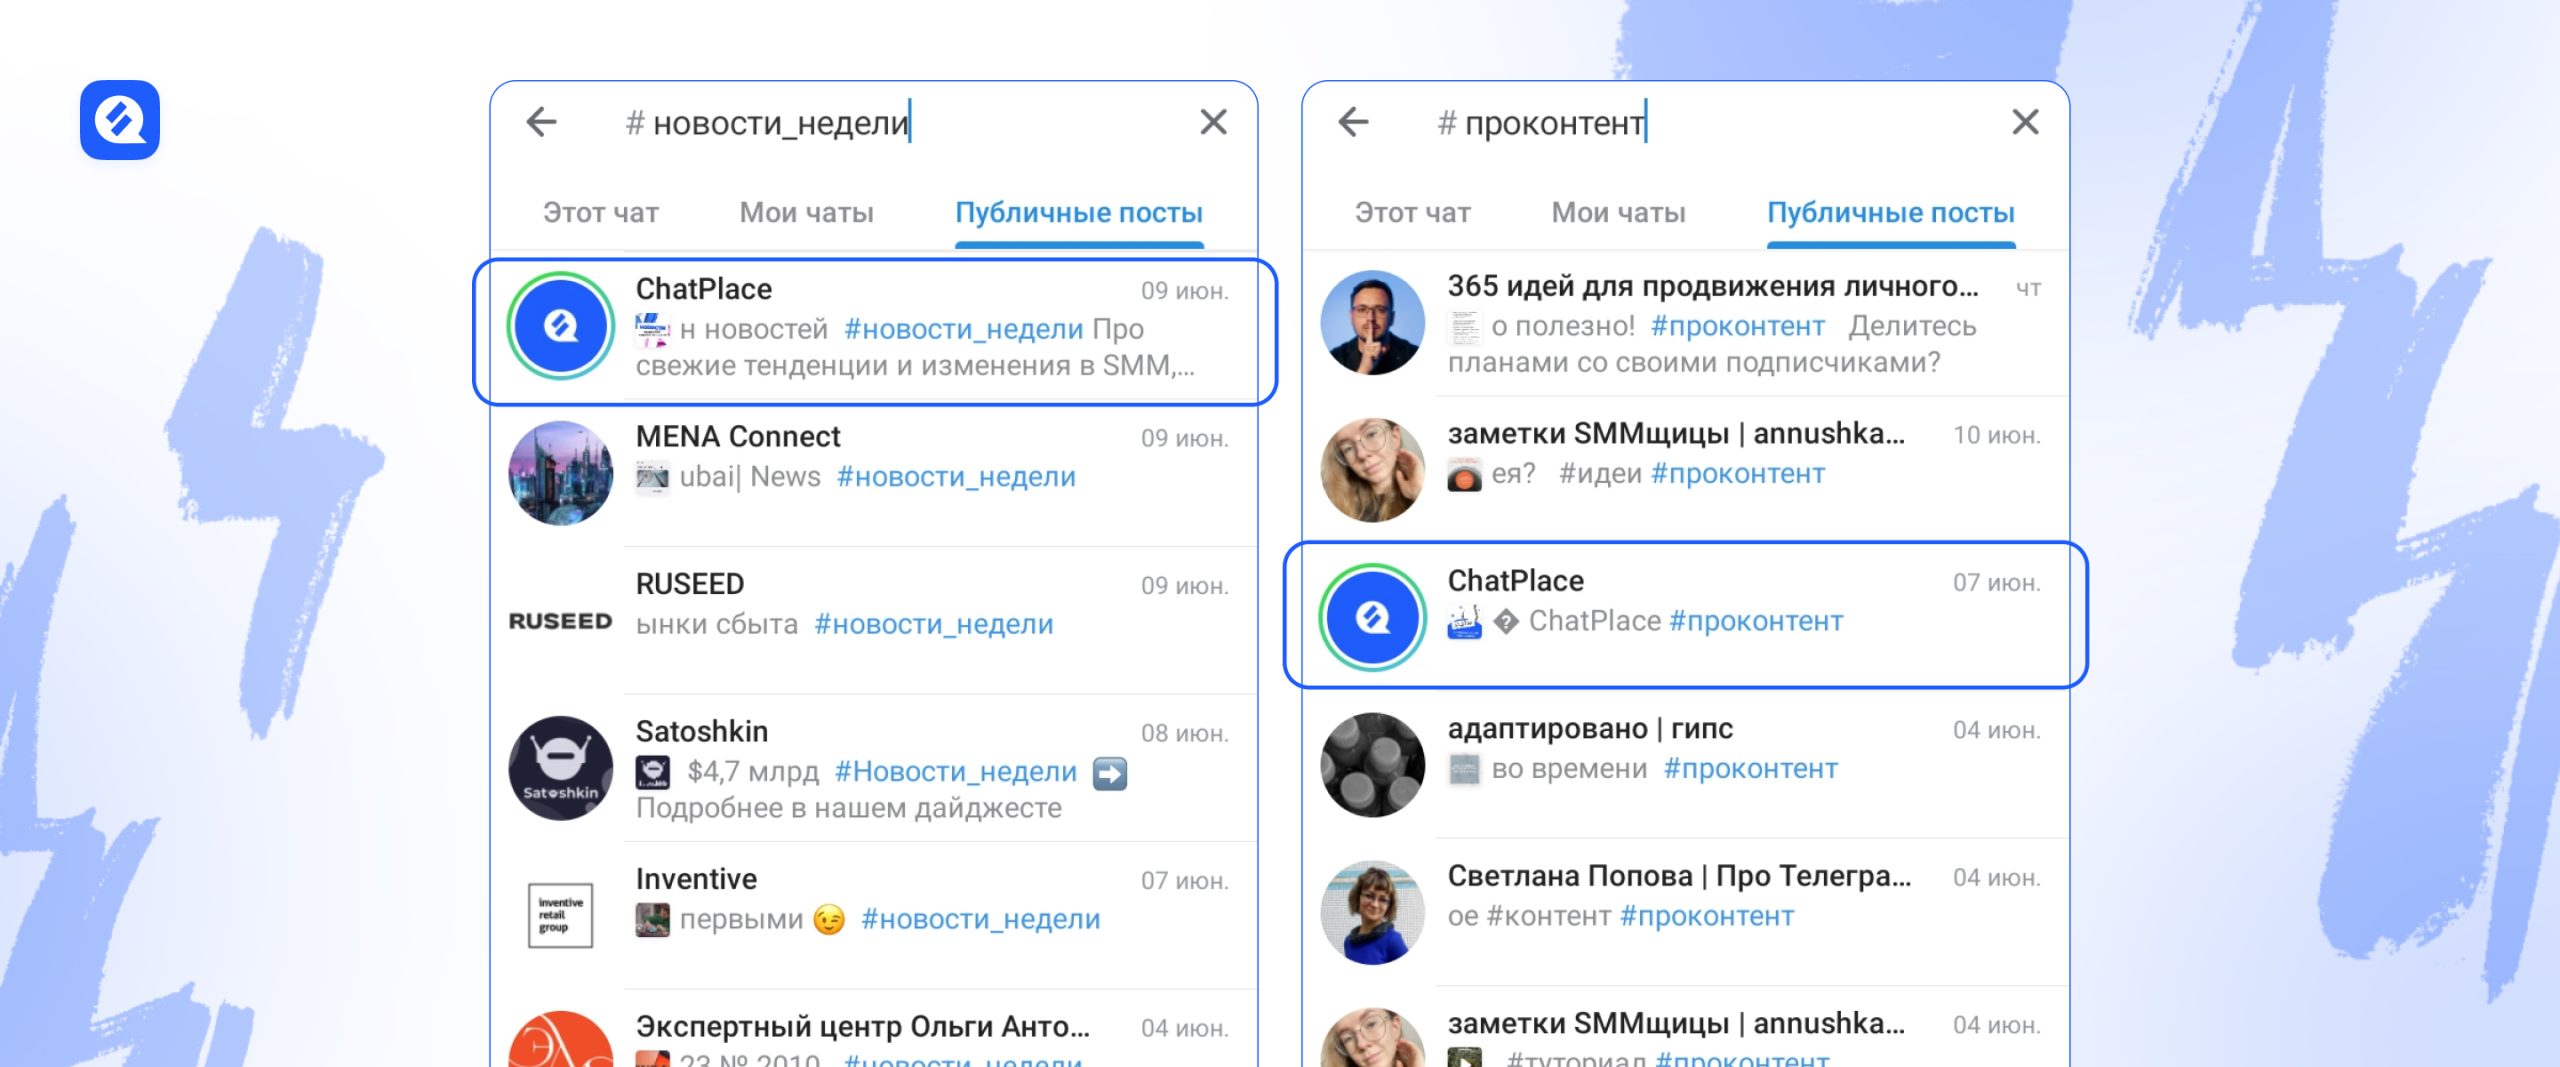Viewport: 2560px width, 1067px height.
Task: Click #проконтент hashtag in Светлана Попова post
Action: tap(1707, 916)
